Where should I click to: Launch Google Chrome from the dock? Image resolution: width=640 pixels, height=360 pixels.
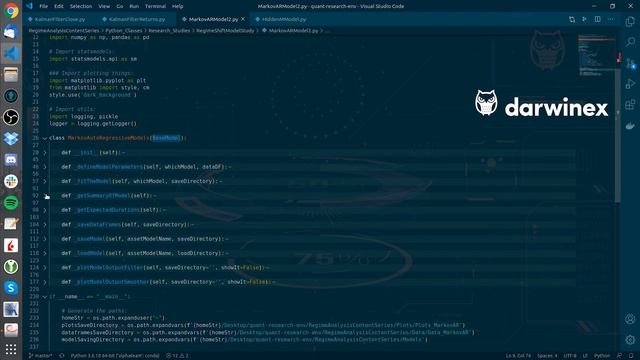[11, 11]
